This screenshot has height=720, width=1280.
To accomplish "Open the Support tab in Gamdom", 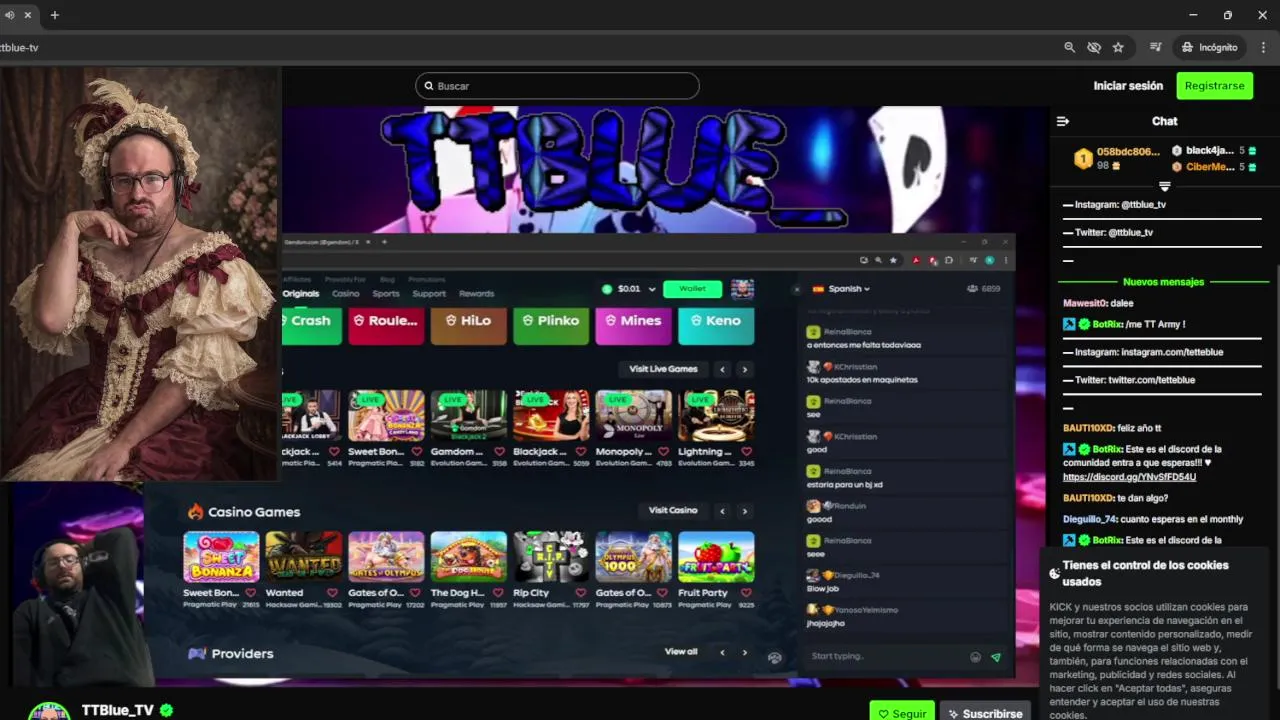I will coord(429,294).
